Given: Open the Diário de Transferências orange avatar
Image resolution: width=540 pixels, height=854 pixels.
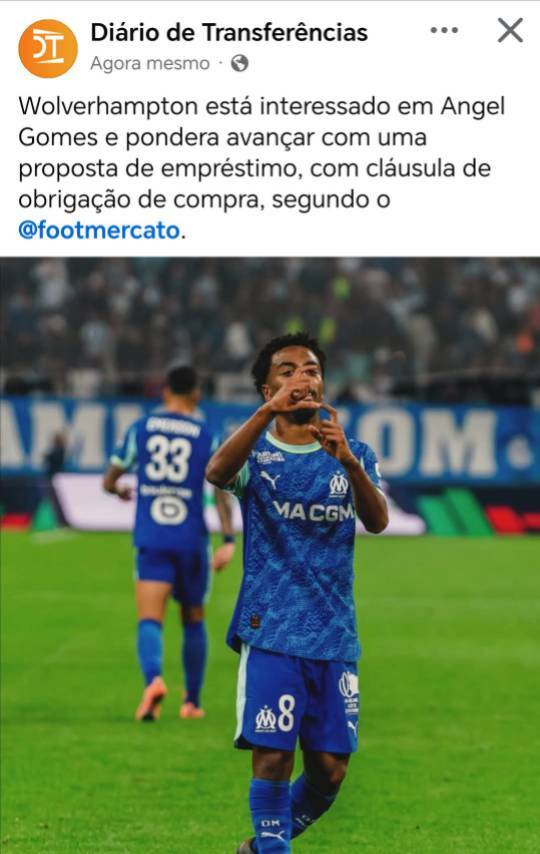Looking at the screenshot, I should (48, 48).
